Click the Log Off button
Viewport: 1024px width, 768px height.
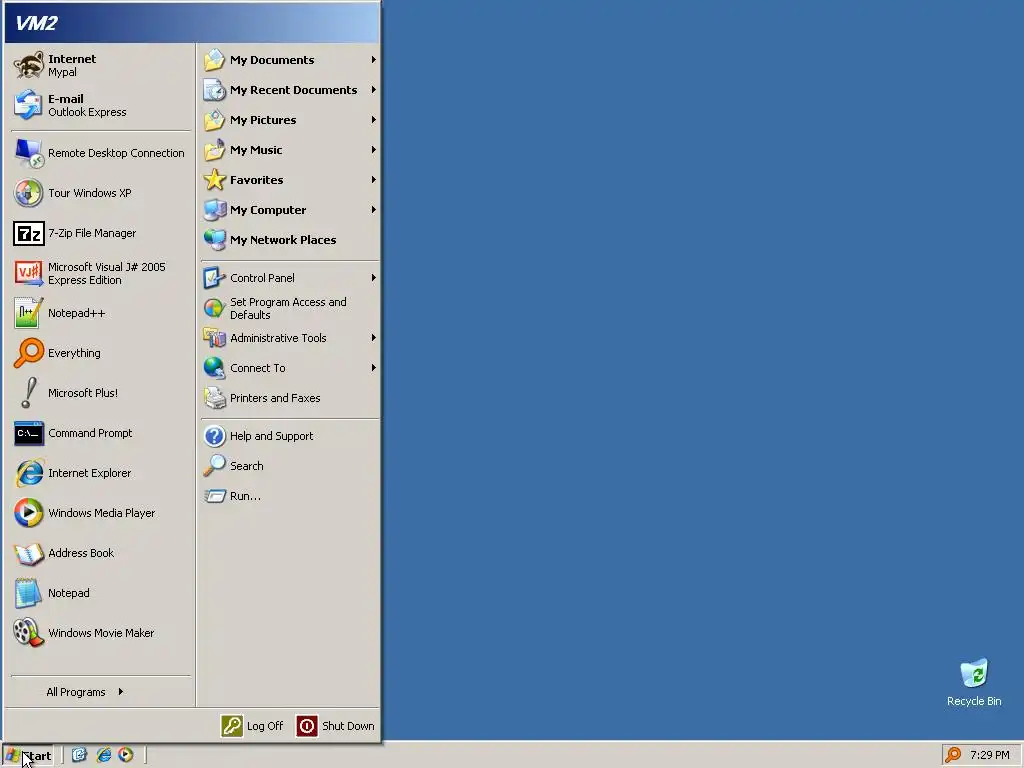click(253, 726)
